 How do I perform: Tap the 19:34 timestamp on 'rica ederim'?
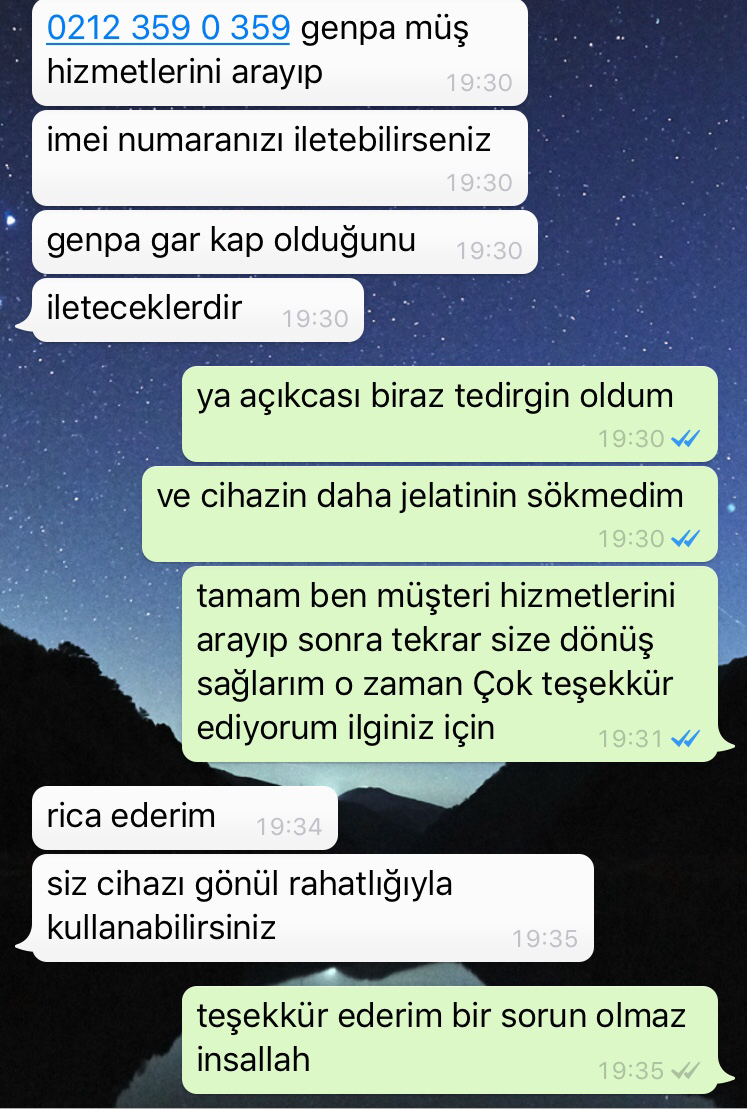pos(289,826)
